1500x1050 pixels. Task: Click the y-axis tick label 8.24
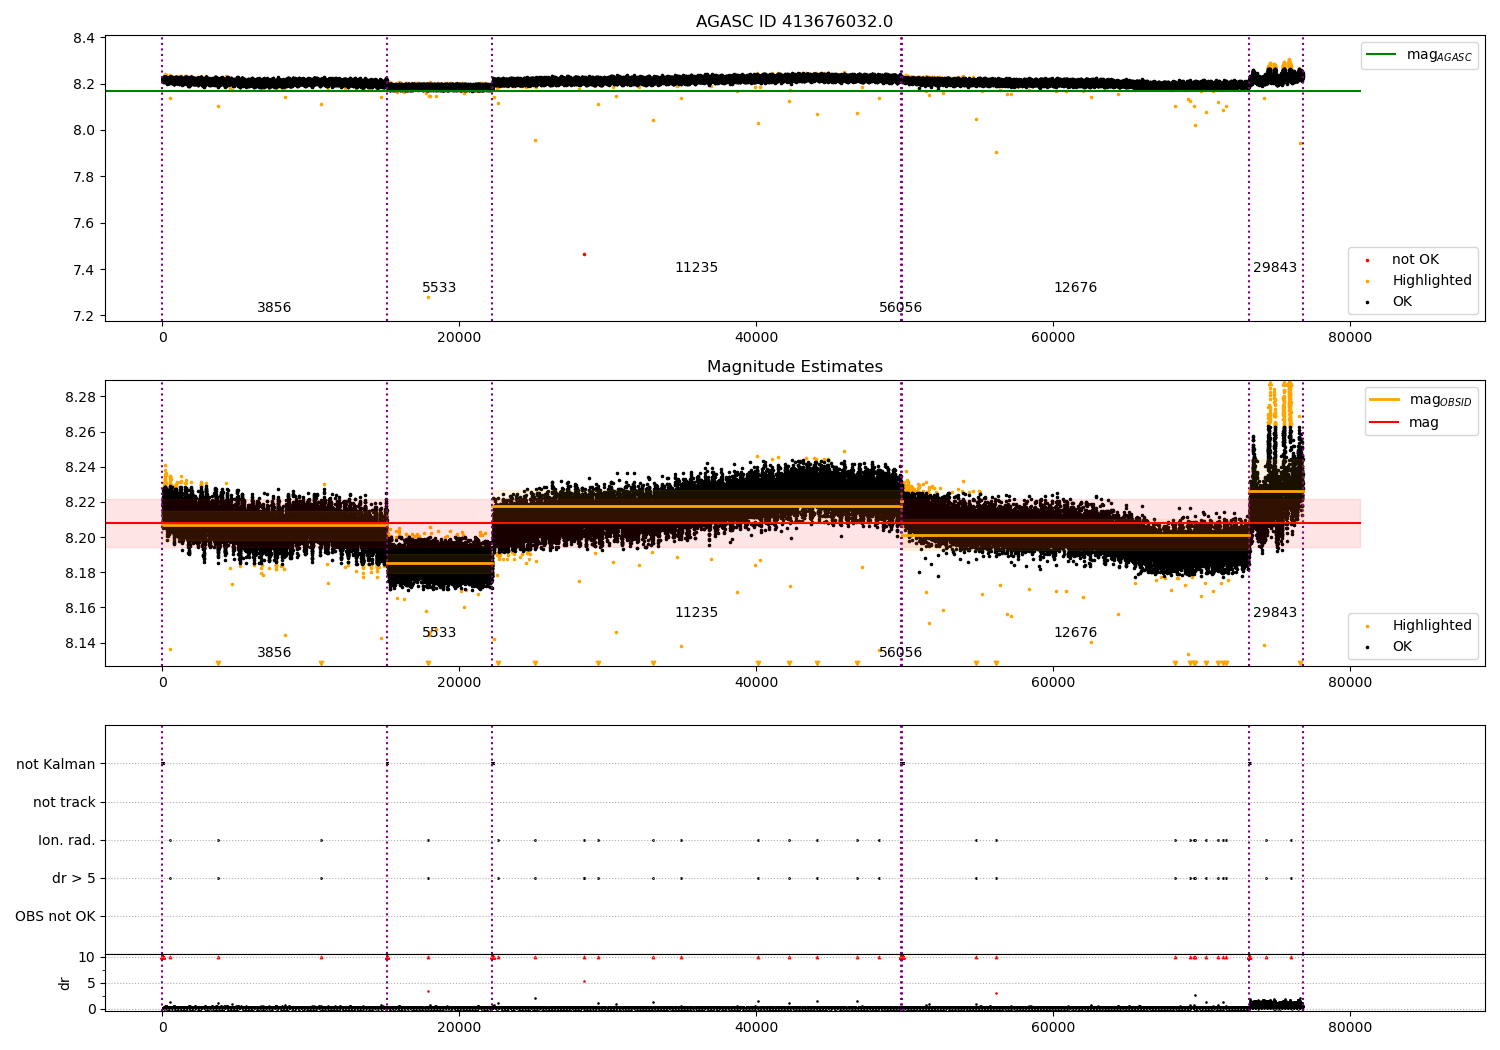80,467
